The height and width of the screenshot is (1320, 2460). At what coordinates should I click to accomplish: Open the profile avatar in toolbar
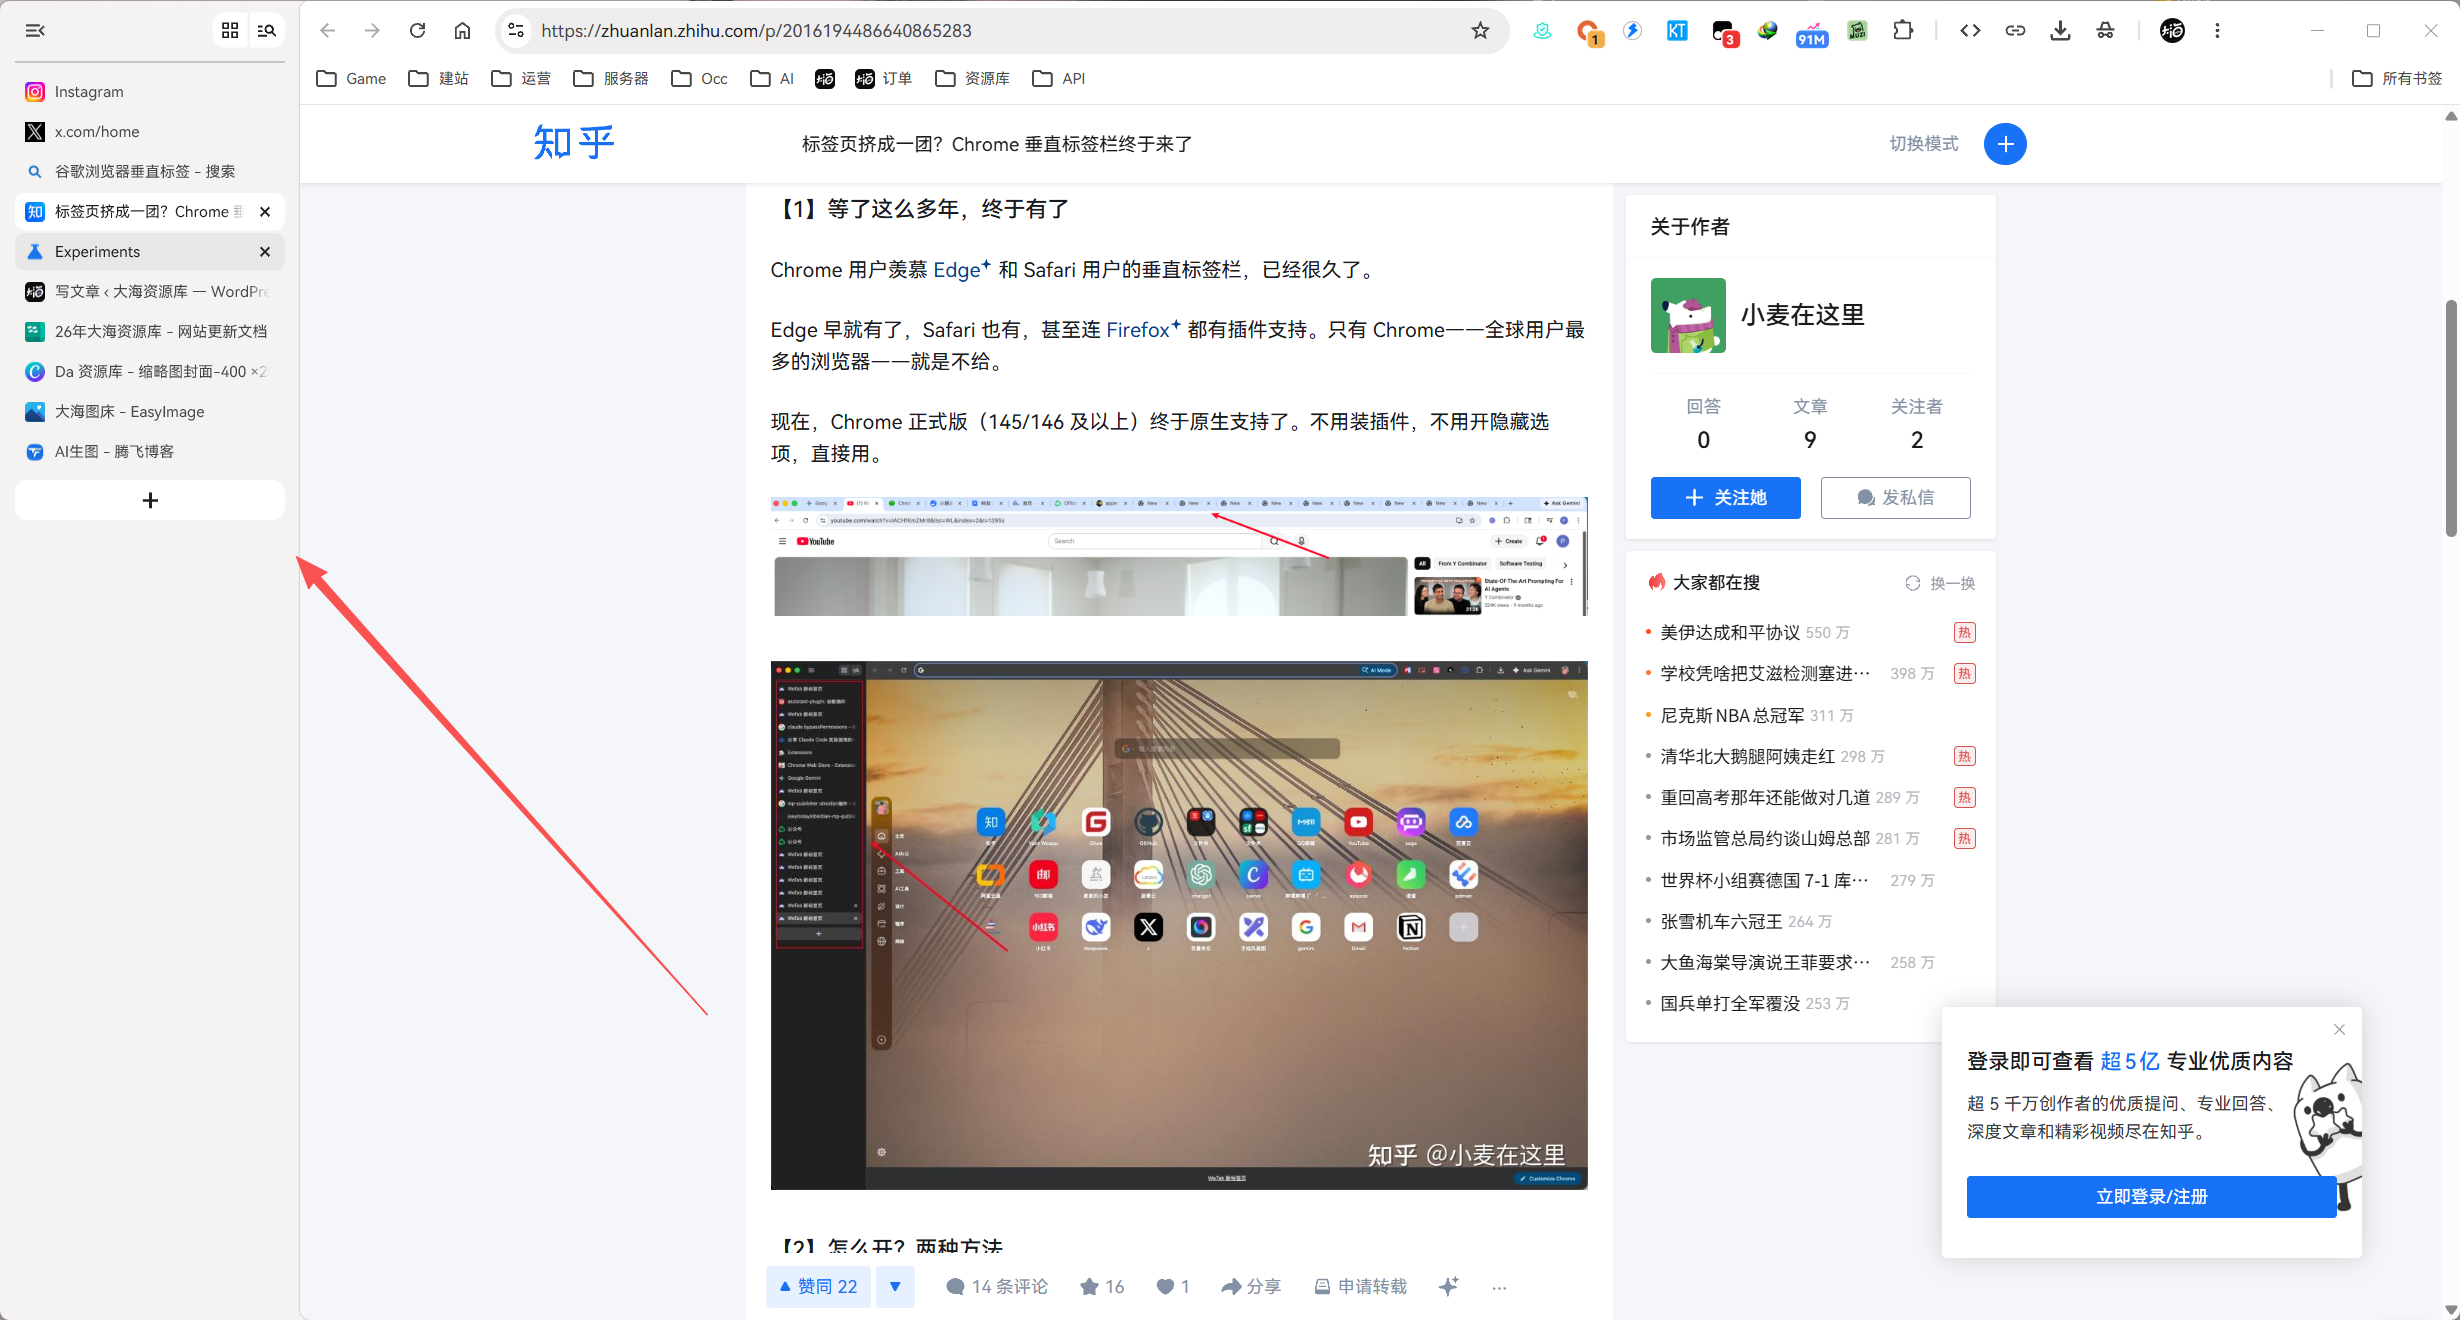pos(2172,31)
